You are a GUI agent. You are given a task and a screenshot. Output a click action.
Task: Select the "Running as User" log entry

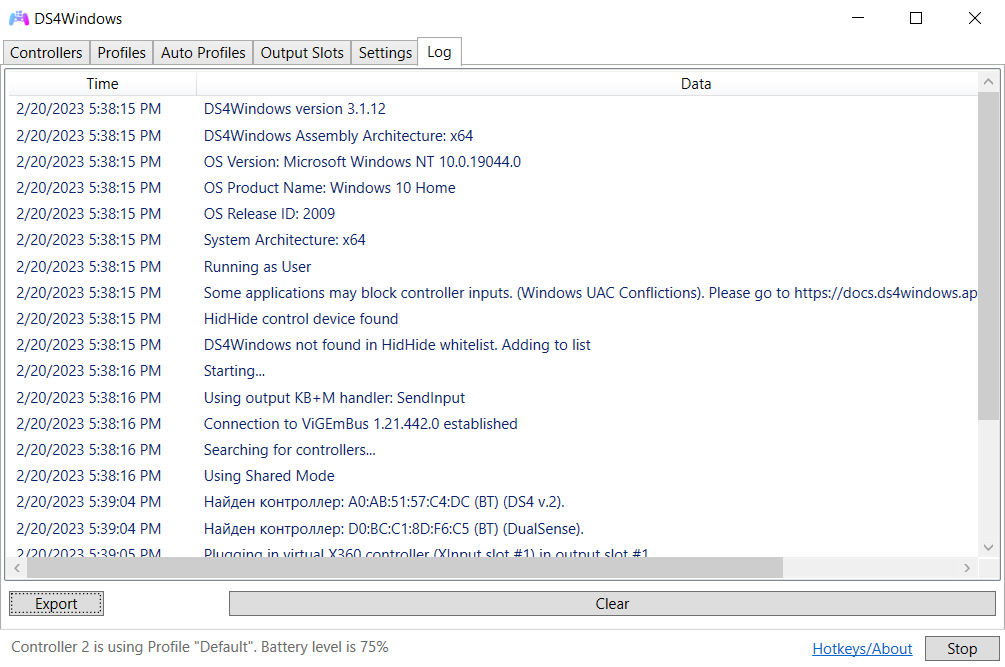click(493, 267)
